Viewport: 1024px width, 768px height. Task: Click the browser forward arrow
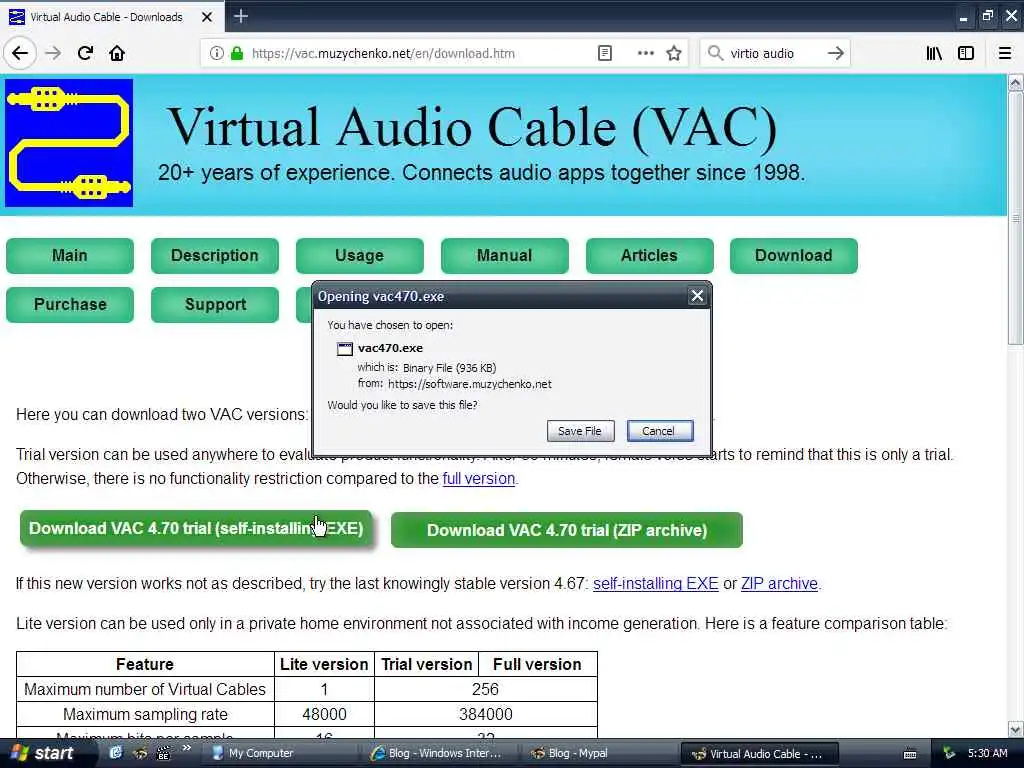pyautogui.click(x=53, y=53)
